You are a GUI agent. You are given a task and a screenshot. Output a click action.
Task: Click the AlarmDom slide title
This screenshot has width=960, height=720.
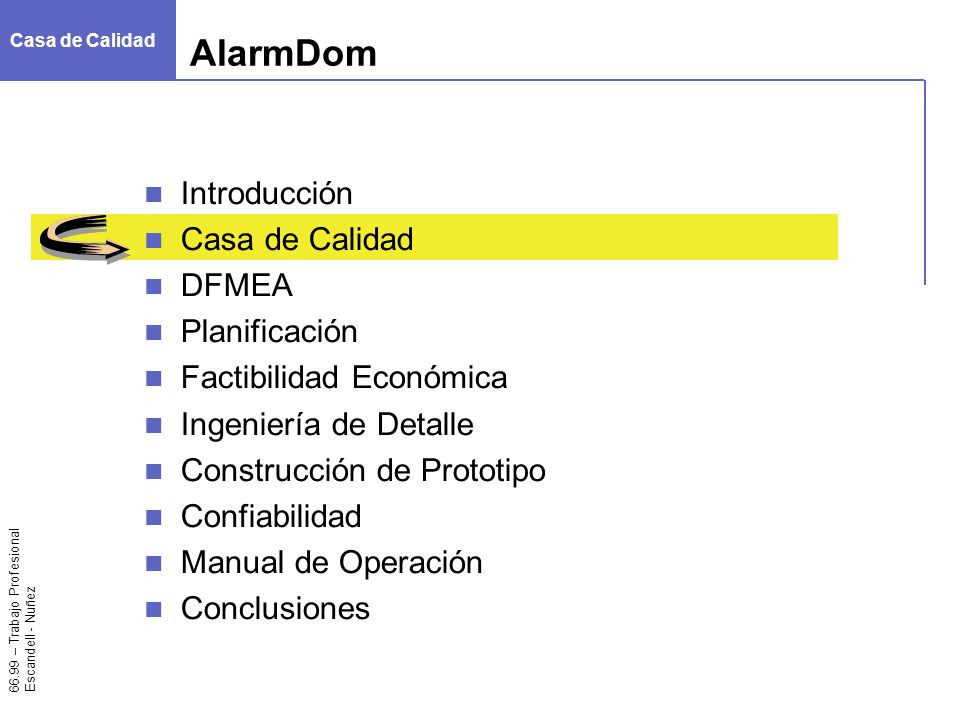pos(283,53)
